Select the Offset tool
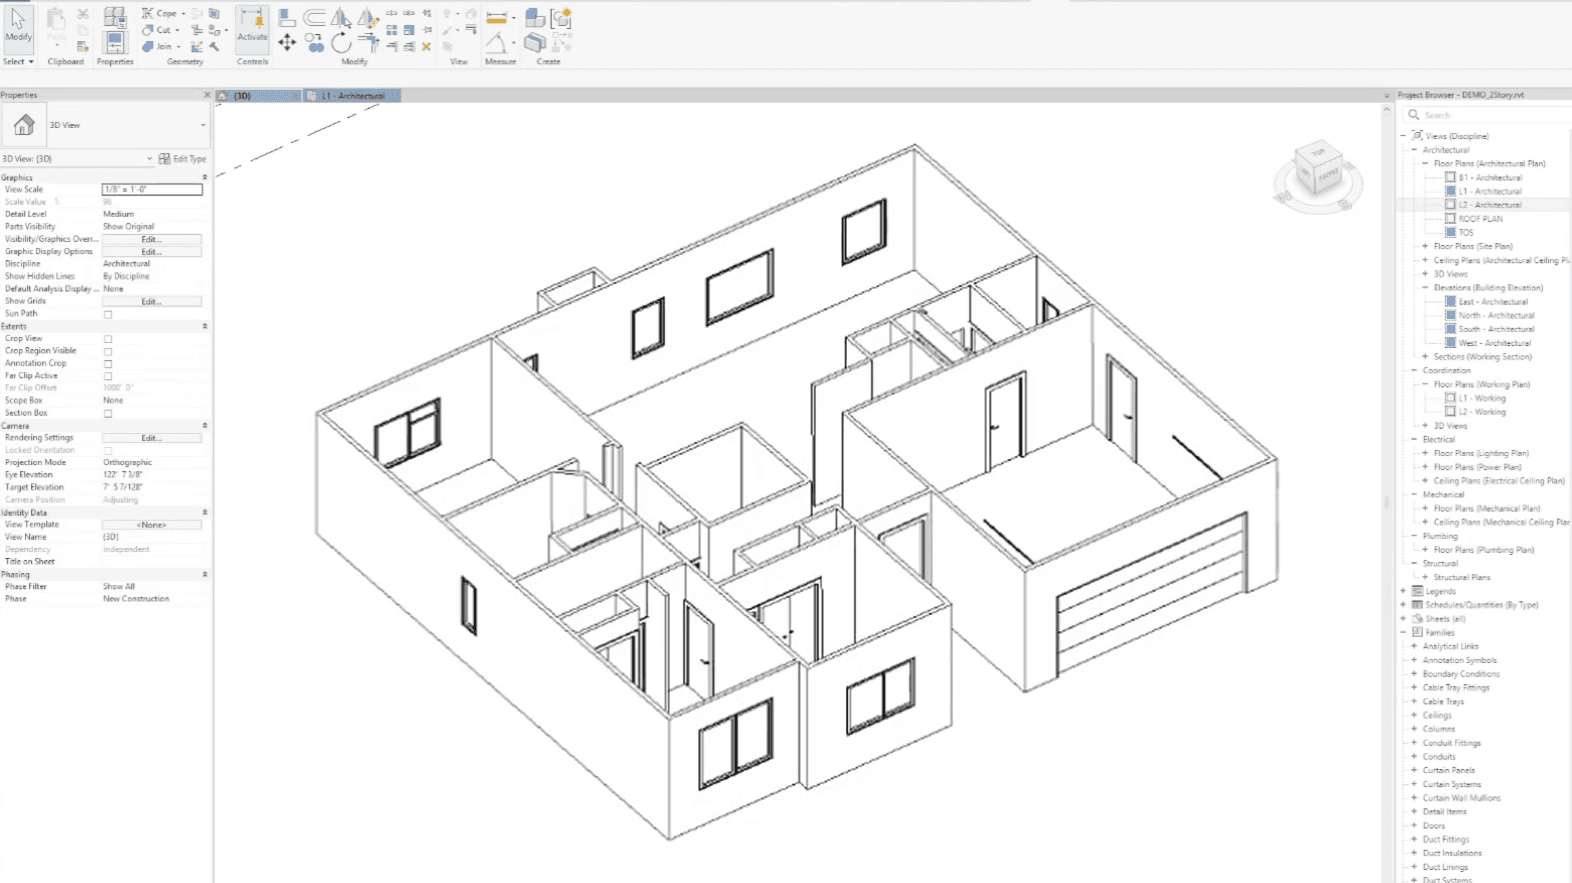 [314, 17]
